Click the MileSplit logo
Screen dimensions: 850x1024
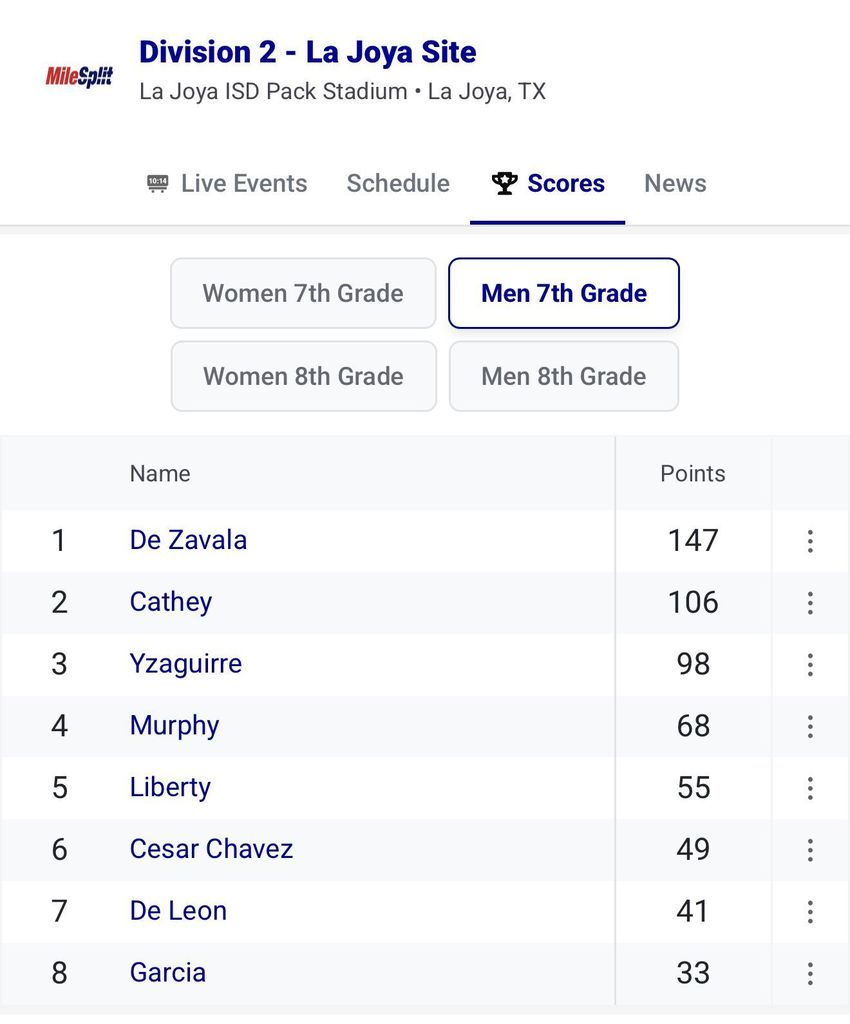79,76
